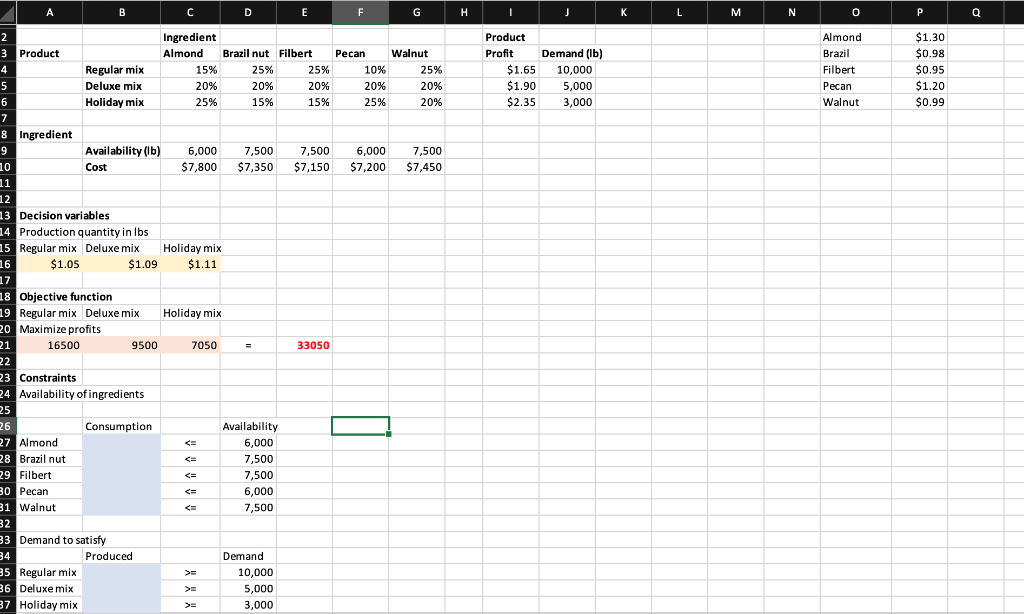The image size is (1024, 614).
Task: Select the cell showing total 33050
Action: pyautogui.click(x=361, y=345)
